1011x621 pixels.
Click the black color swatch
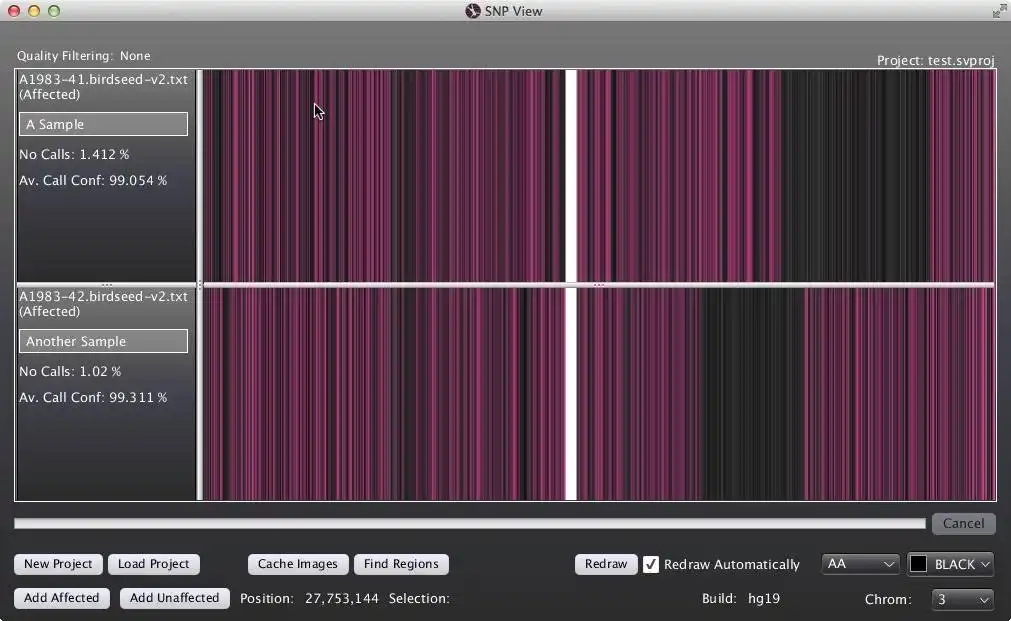[918, 564]
